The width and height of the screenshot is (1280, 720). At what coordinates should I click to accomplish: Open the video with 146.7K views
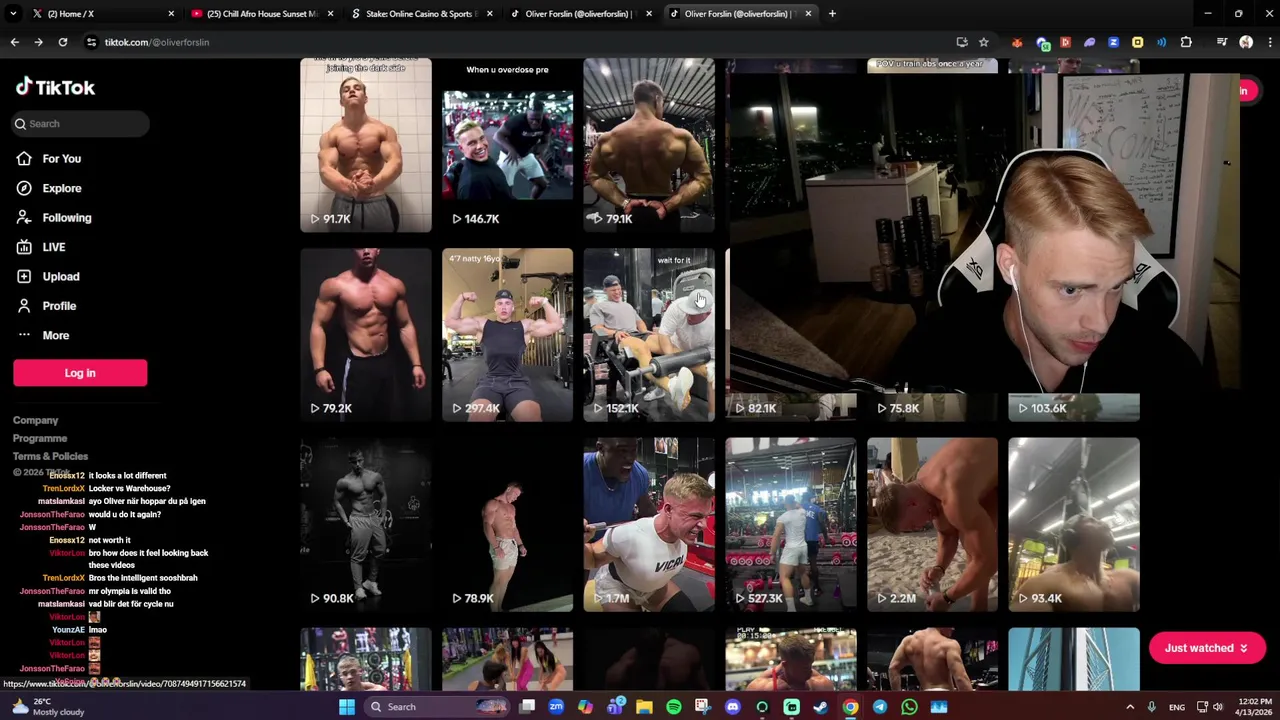click(508, 145)
